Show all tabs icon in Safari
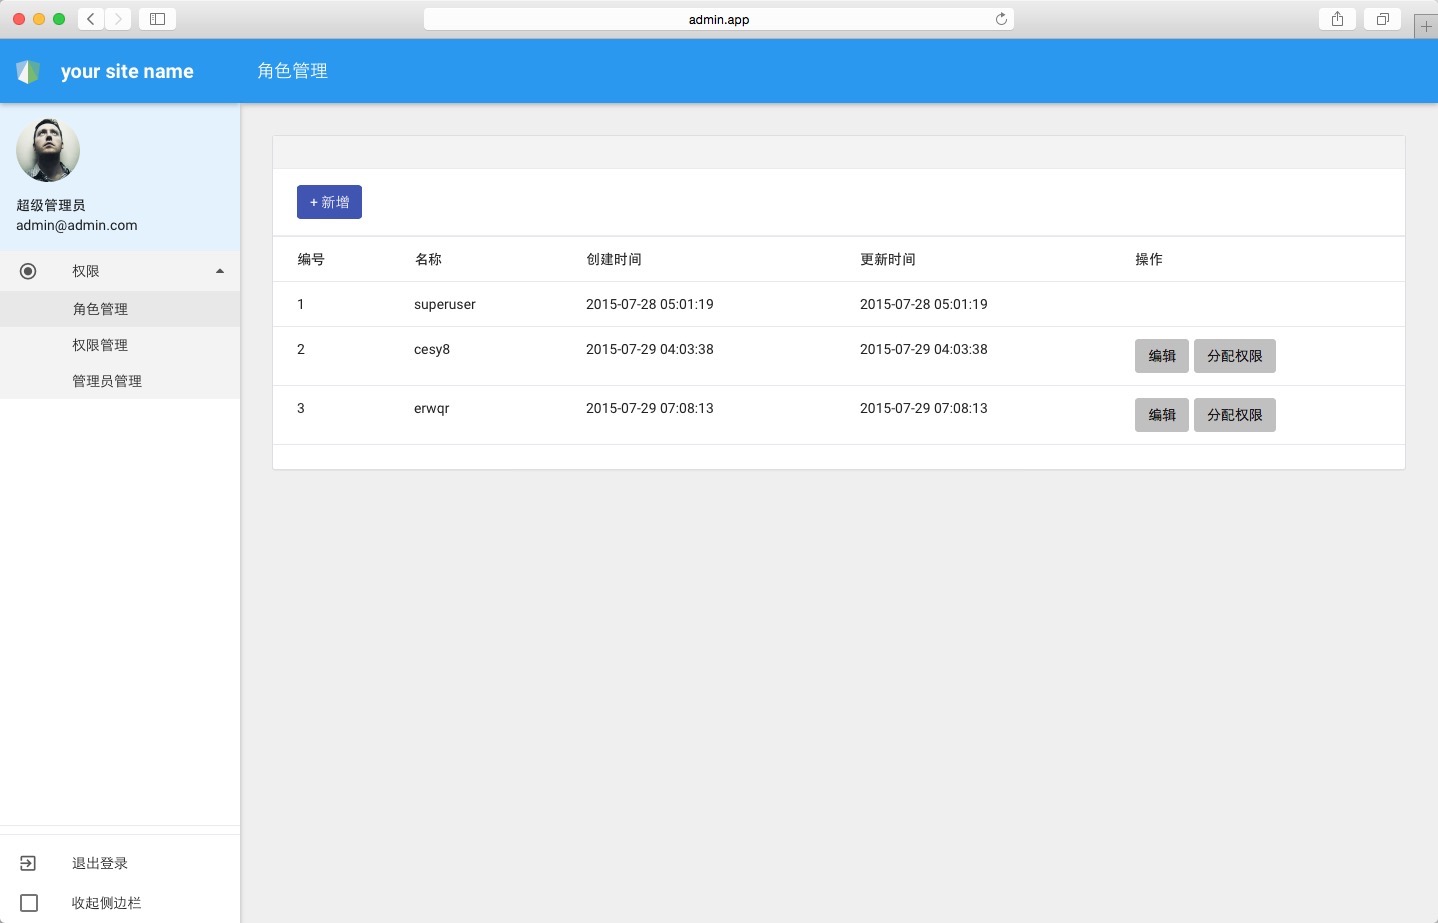1438x923 pixels. pyautogui.click(x=1383, y=19)
